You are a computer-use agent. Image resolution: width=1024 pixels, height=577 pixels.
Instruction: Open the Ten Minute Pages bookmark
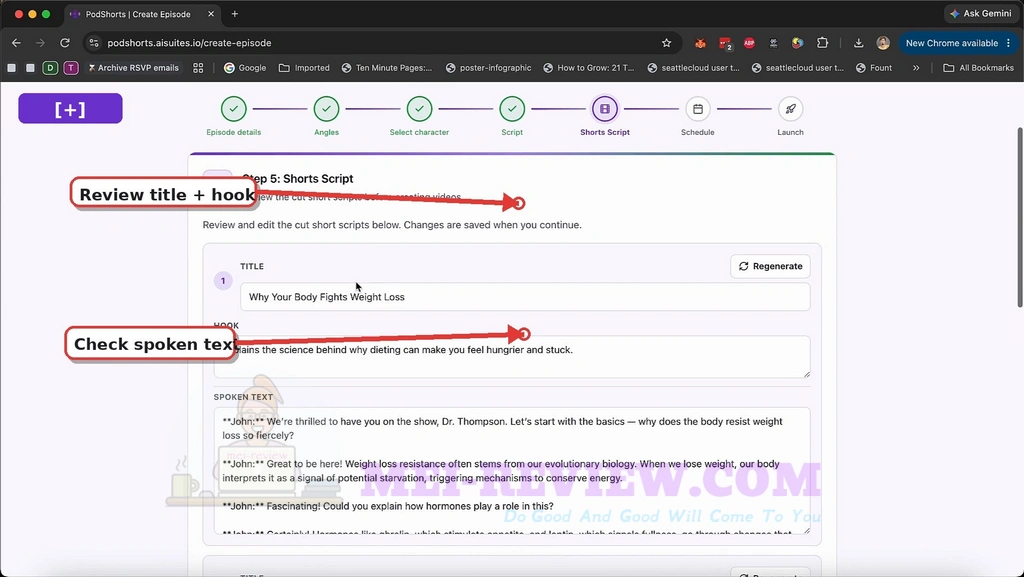click(387, 68)
